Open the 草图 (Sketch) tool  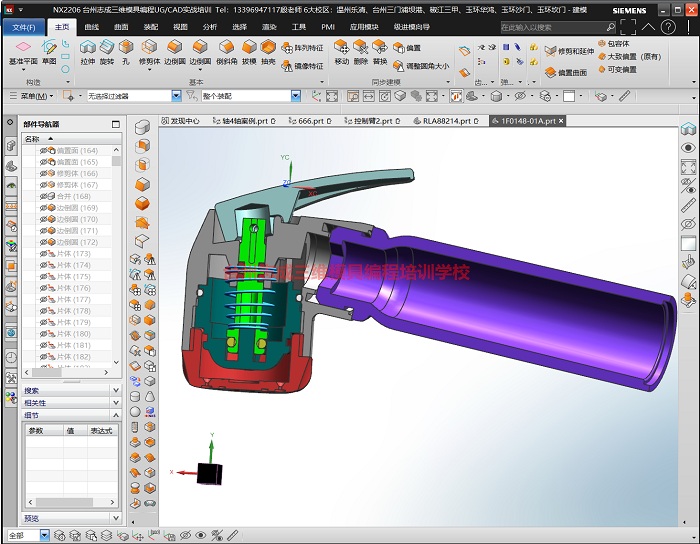(49, 51)
